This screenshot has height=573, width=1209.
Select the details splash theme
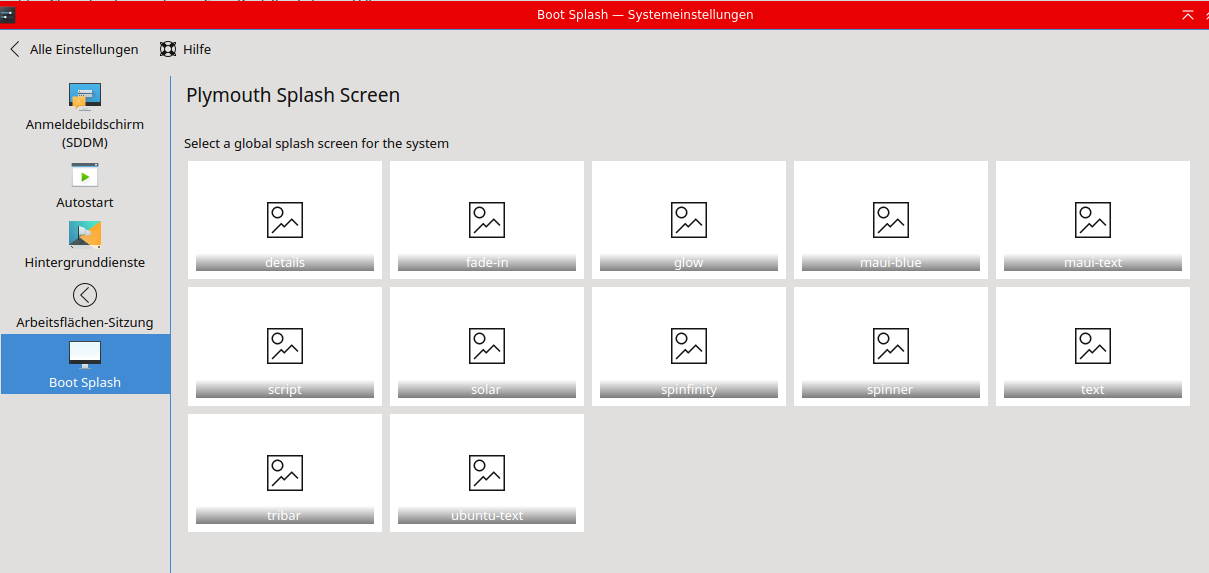pos(285,220)
